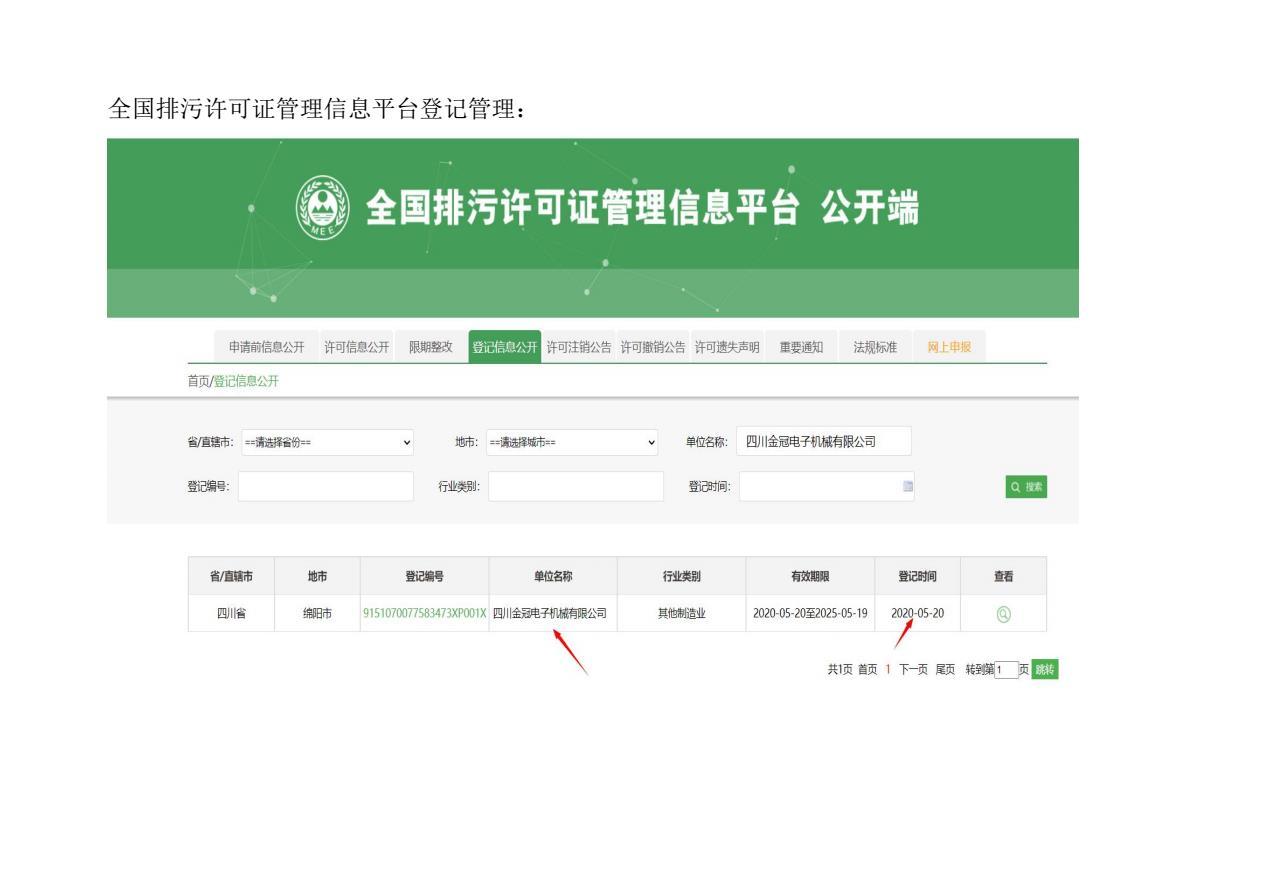Click the 首页 breadcrumb link
The width and height of the screenshot is (1262, 892).
(199, 381)
